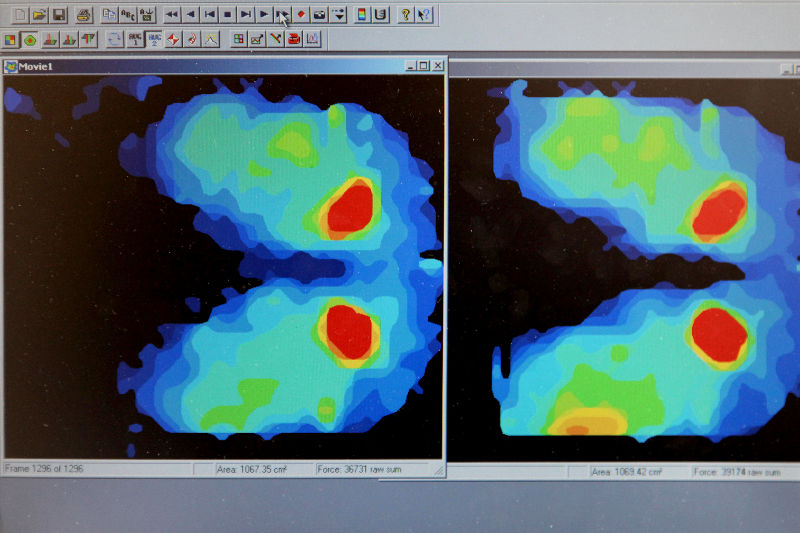The image size is (800, 533).
Task: Open the rainbow color legend icon
Action: click(x=362, y=15)
